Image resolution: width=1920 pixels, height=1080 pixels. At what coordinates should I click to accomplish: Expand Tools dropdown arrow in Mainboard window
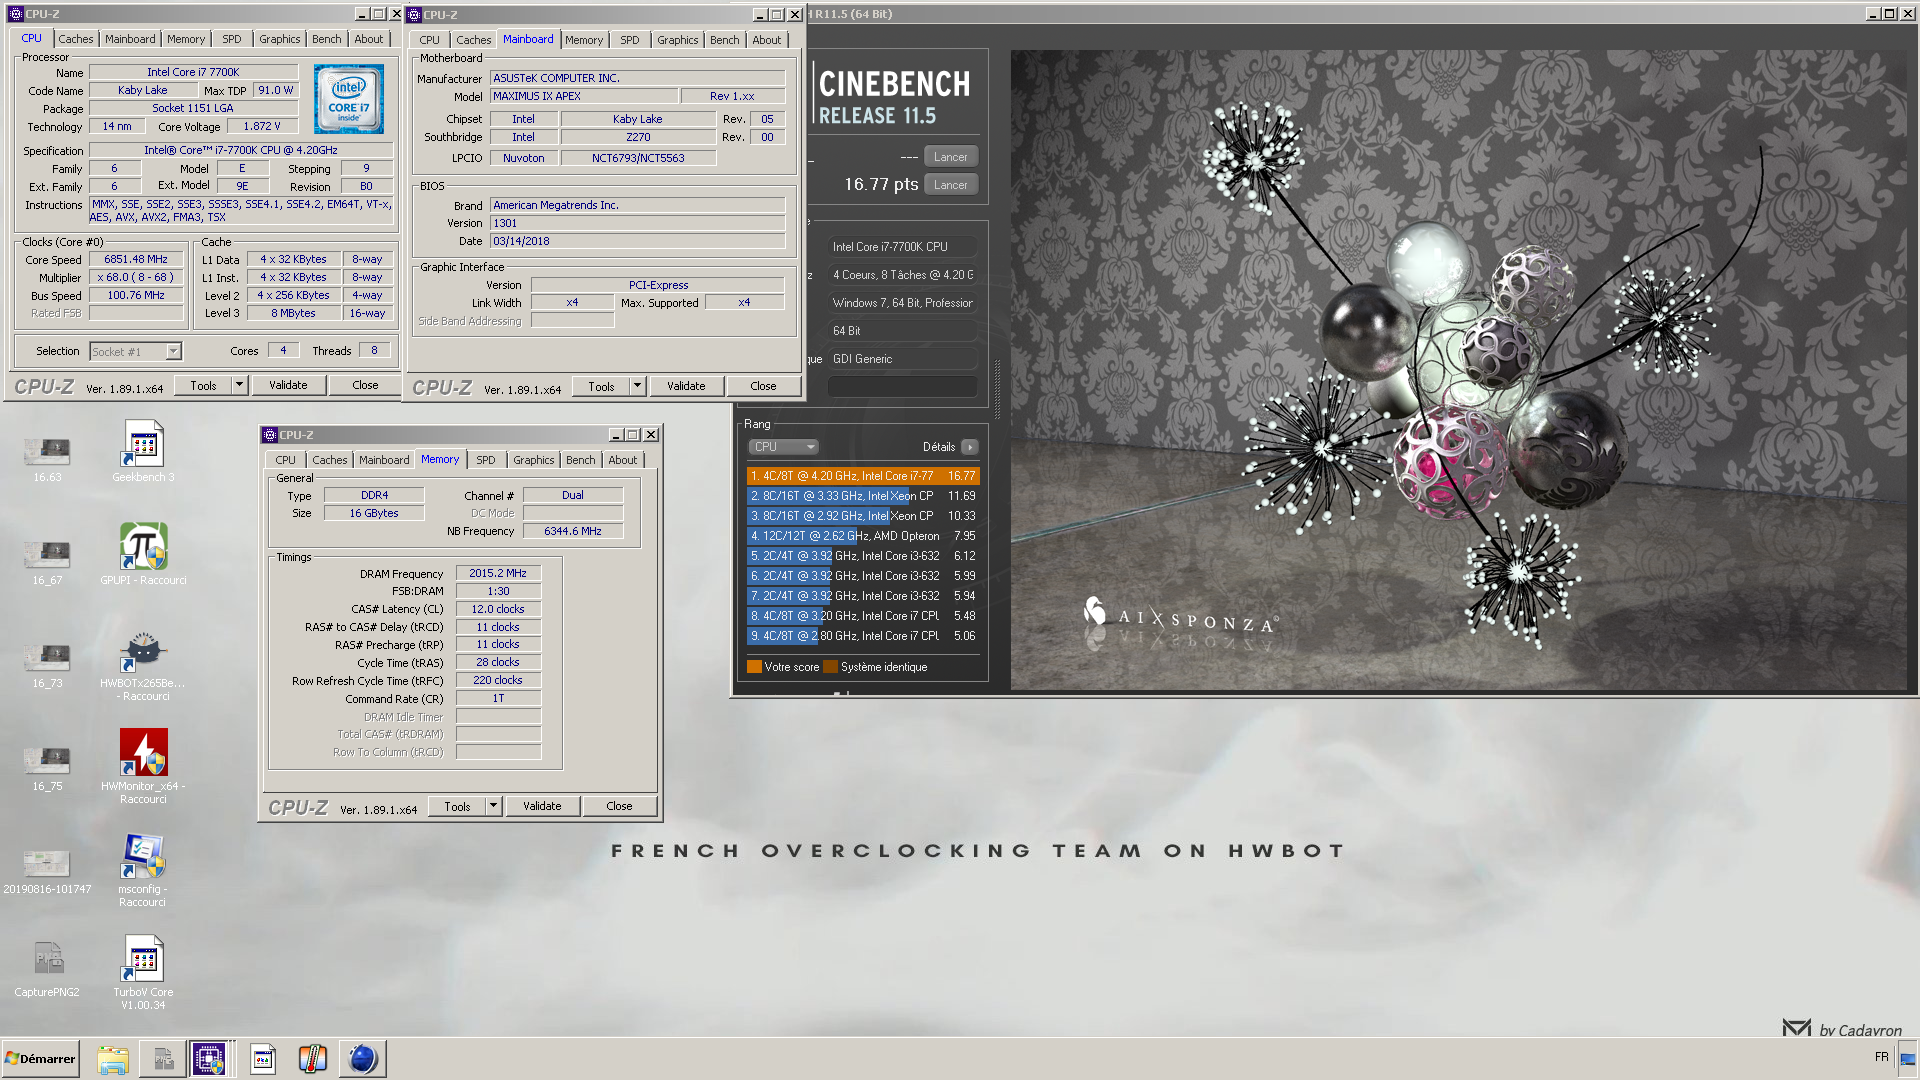[x=637, y=386]
